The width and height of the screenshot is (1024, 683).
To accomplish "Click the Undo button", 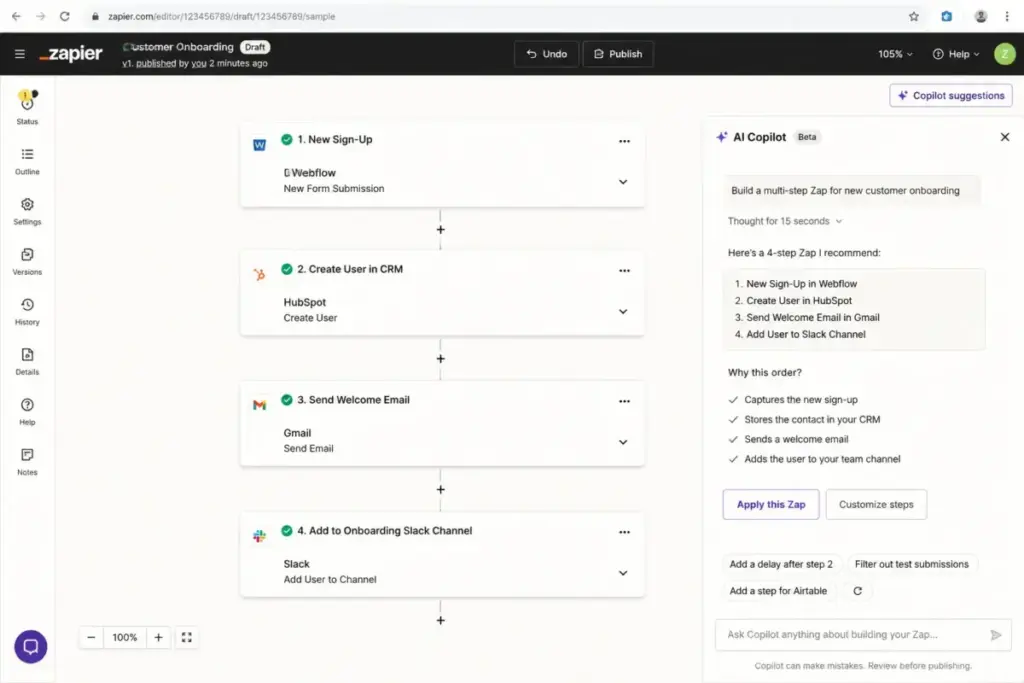I will click(x=546, y=54).
